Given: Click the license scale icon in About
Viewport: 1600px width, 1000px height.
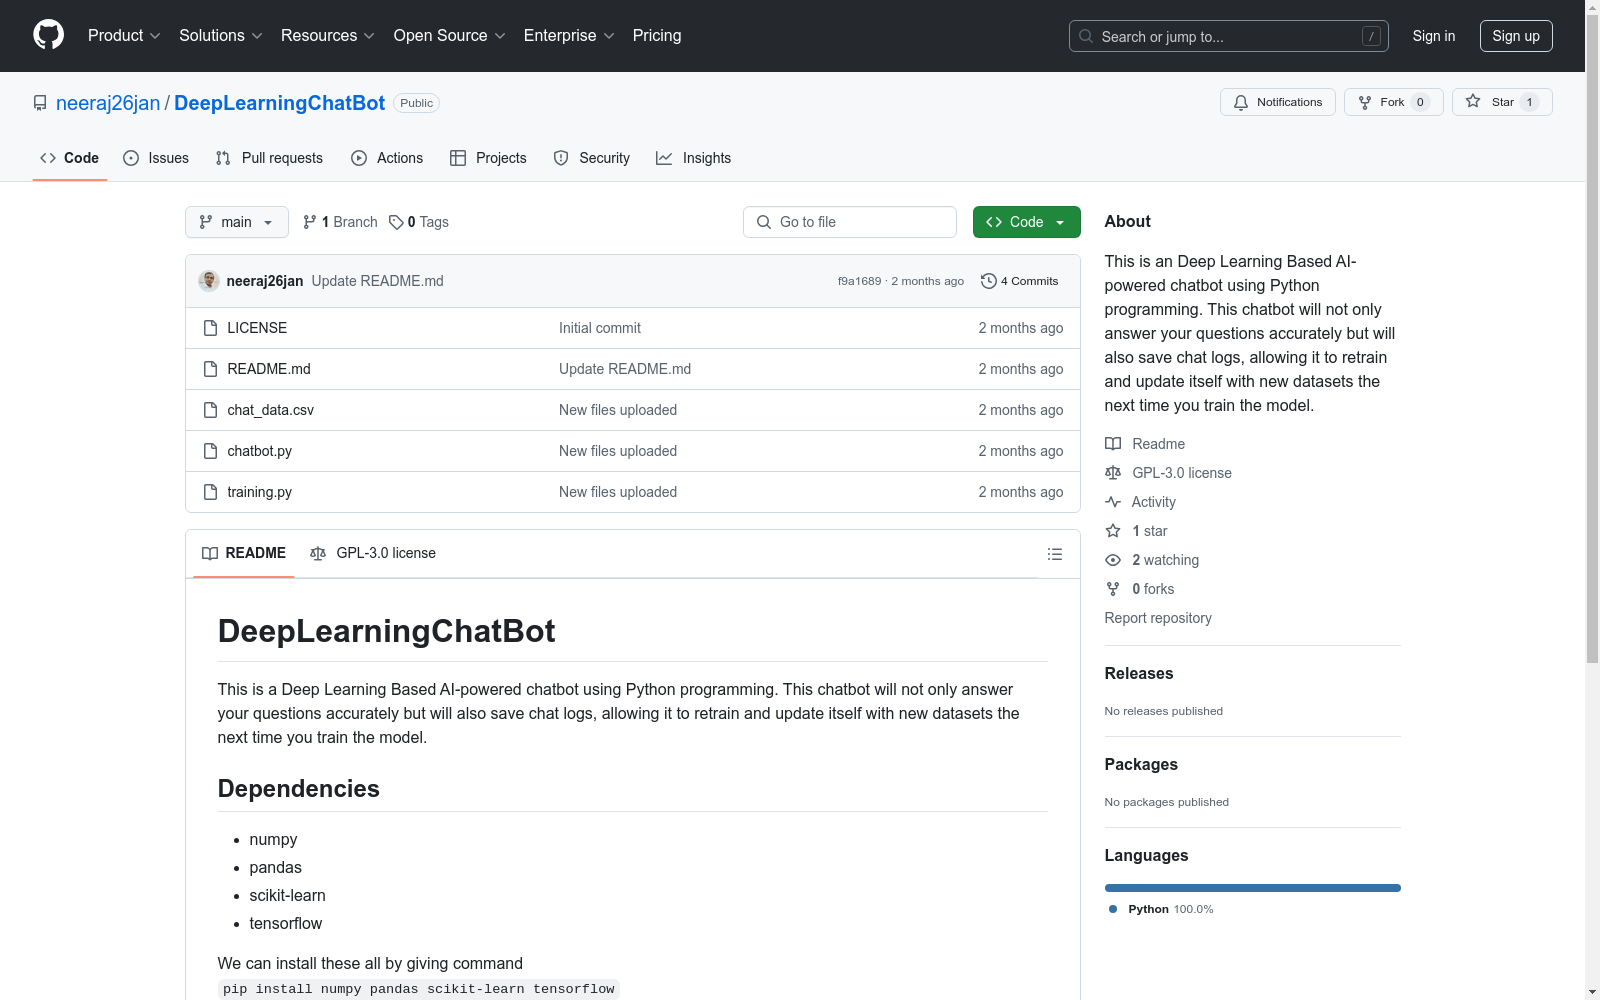Looking at the screenshot, I should click(x=1113, y=473).
